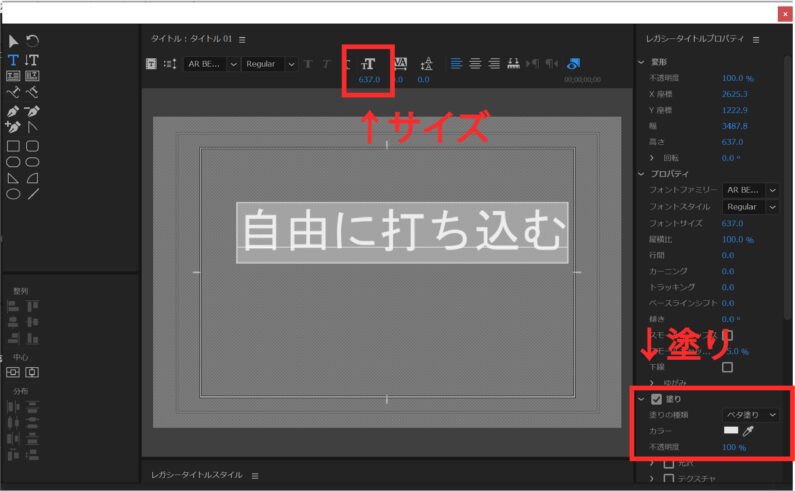Open the レガシータイトルスタイル panel menu
Screen dimensions: 795x491
point(255,475)
